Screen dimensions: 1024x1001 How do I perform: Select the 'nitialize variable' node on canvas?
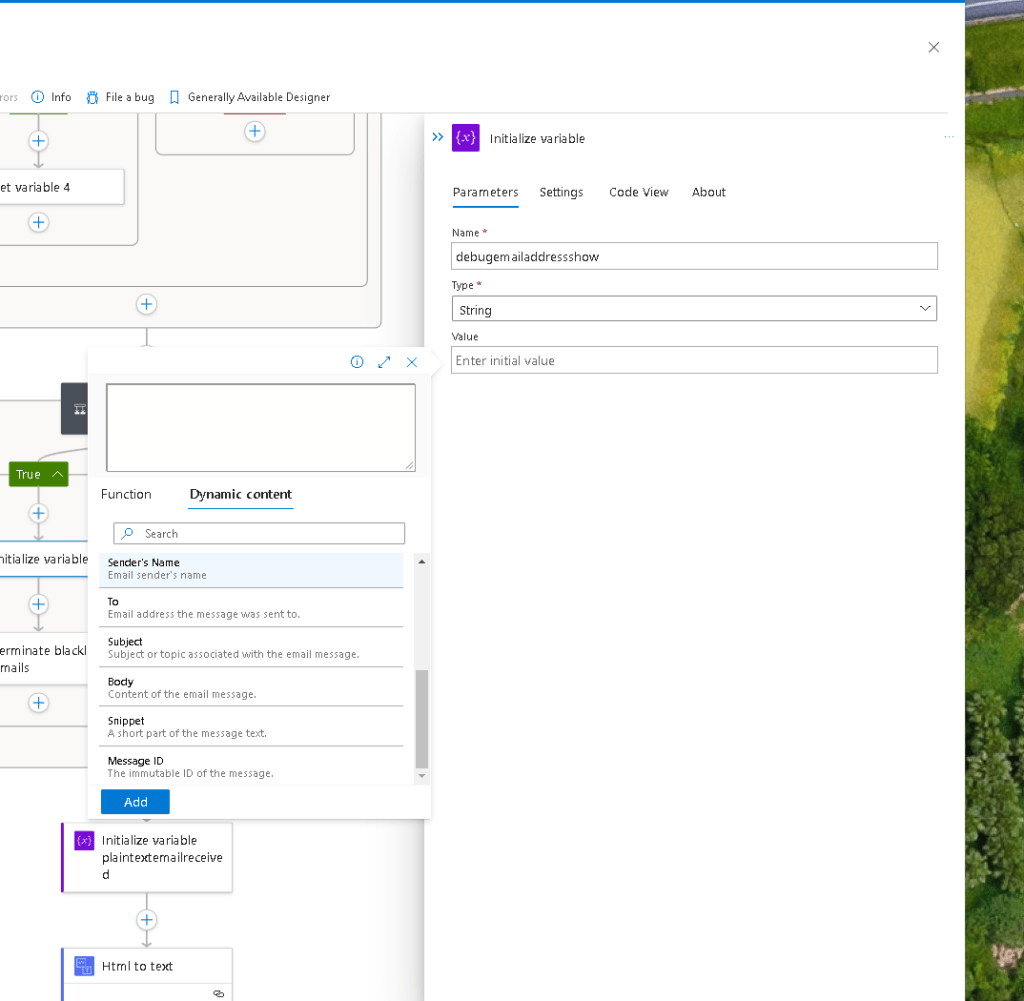(x=44, y=559)
